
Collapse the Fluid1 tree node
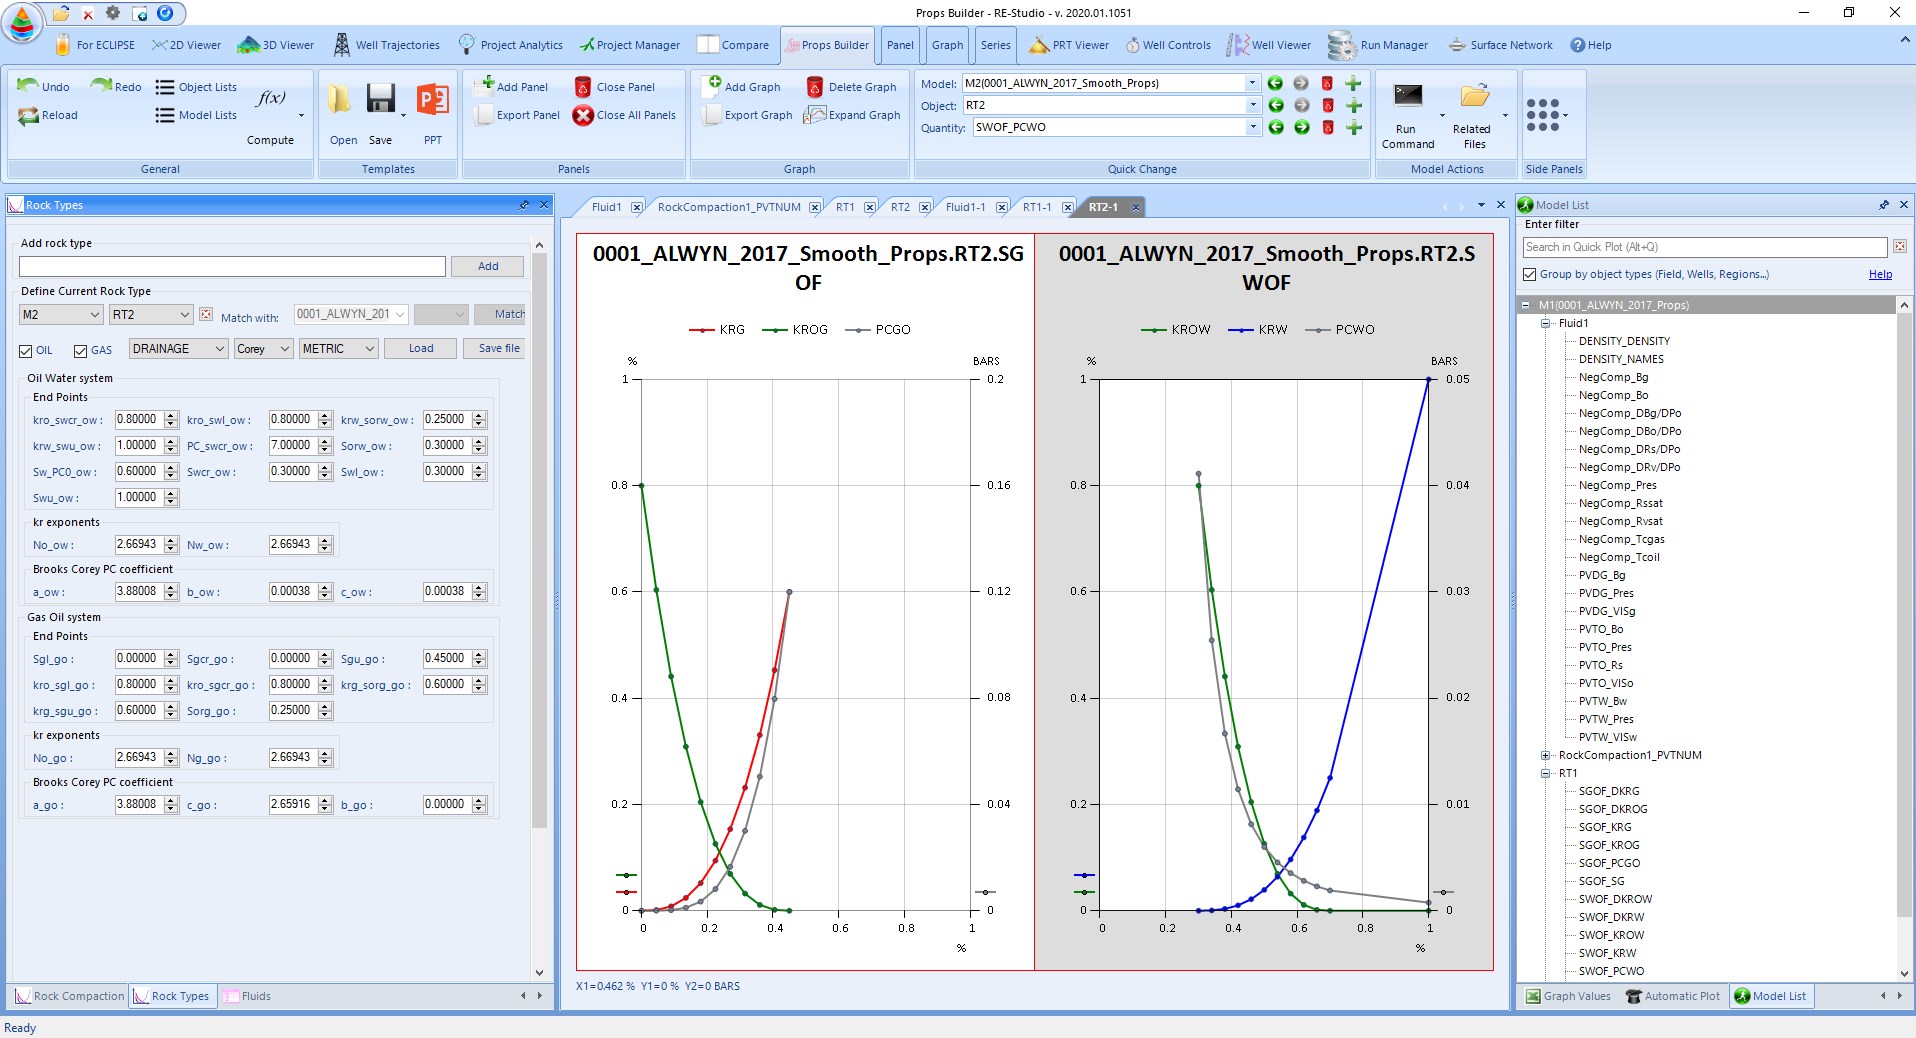pyautogui.click(x=1545, y=323)
